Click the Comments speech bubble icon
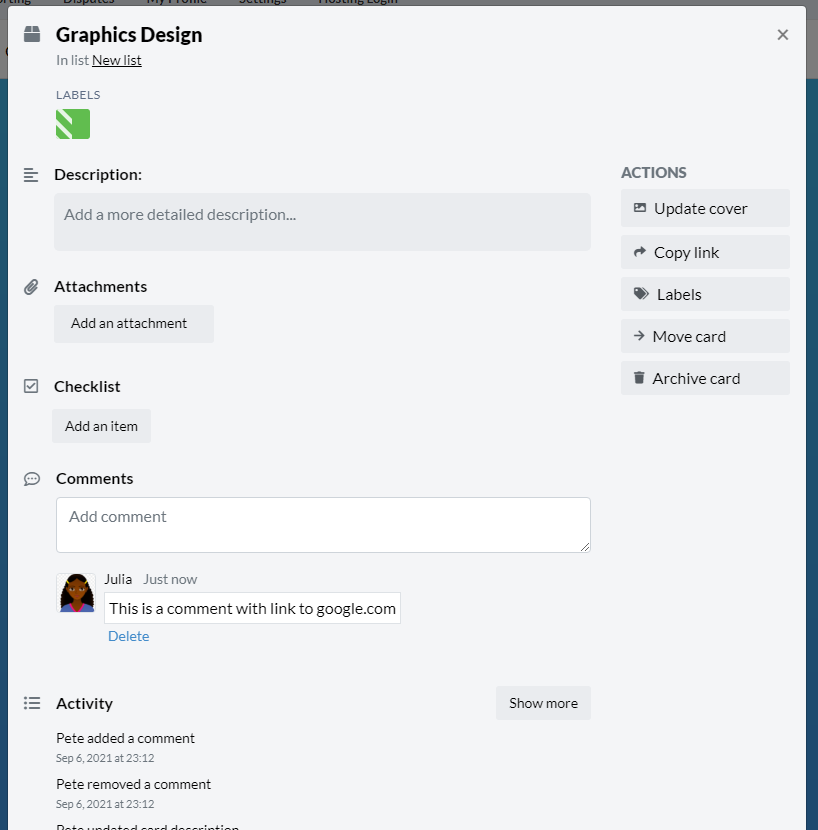This screenshot has width=818, height=830. coord(32,479)
